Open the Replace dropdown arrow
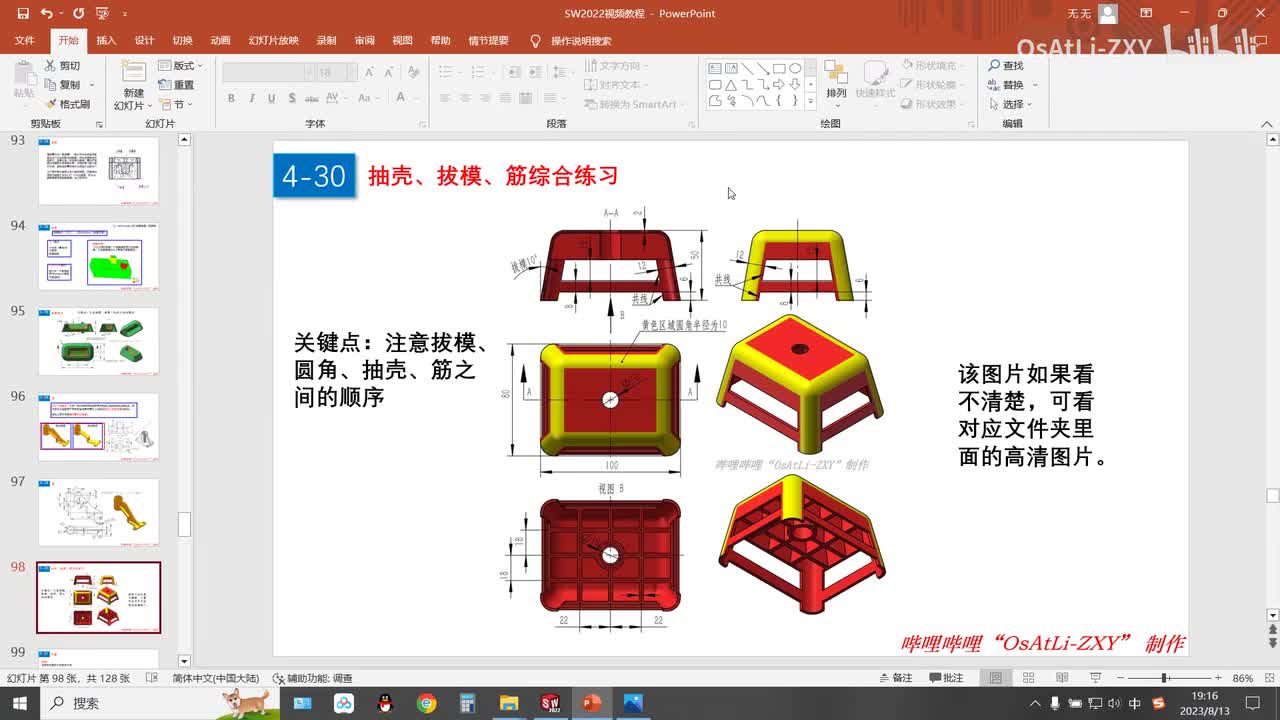The height and width of the screenshot is (720, 1280). 1035,85
